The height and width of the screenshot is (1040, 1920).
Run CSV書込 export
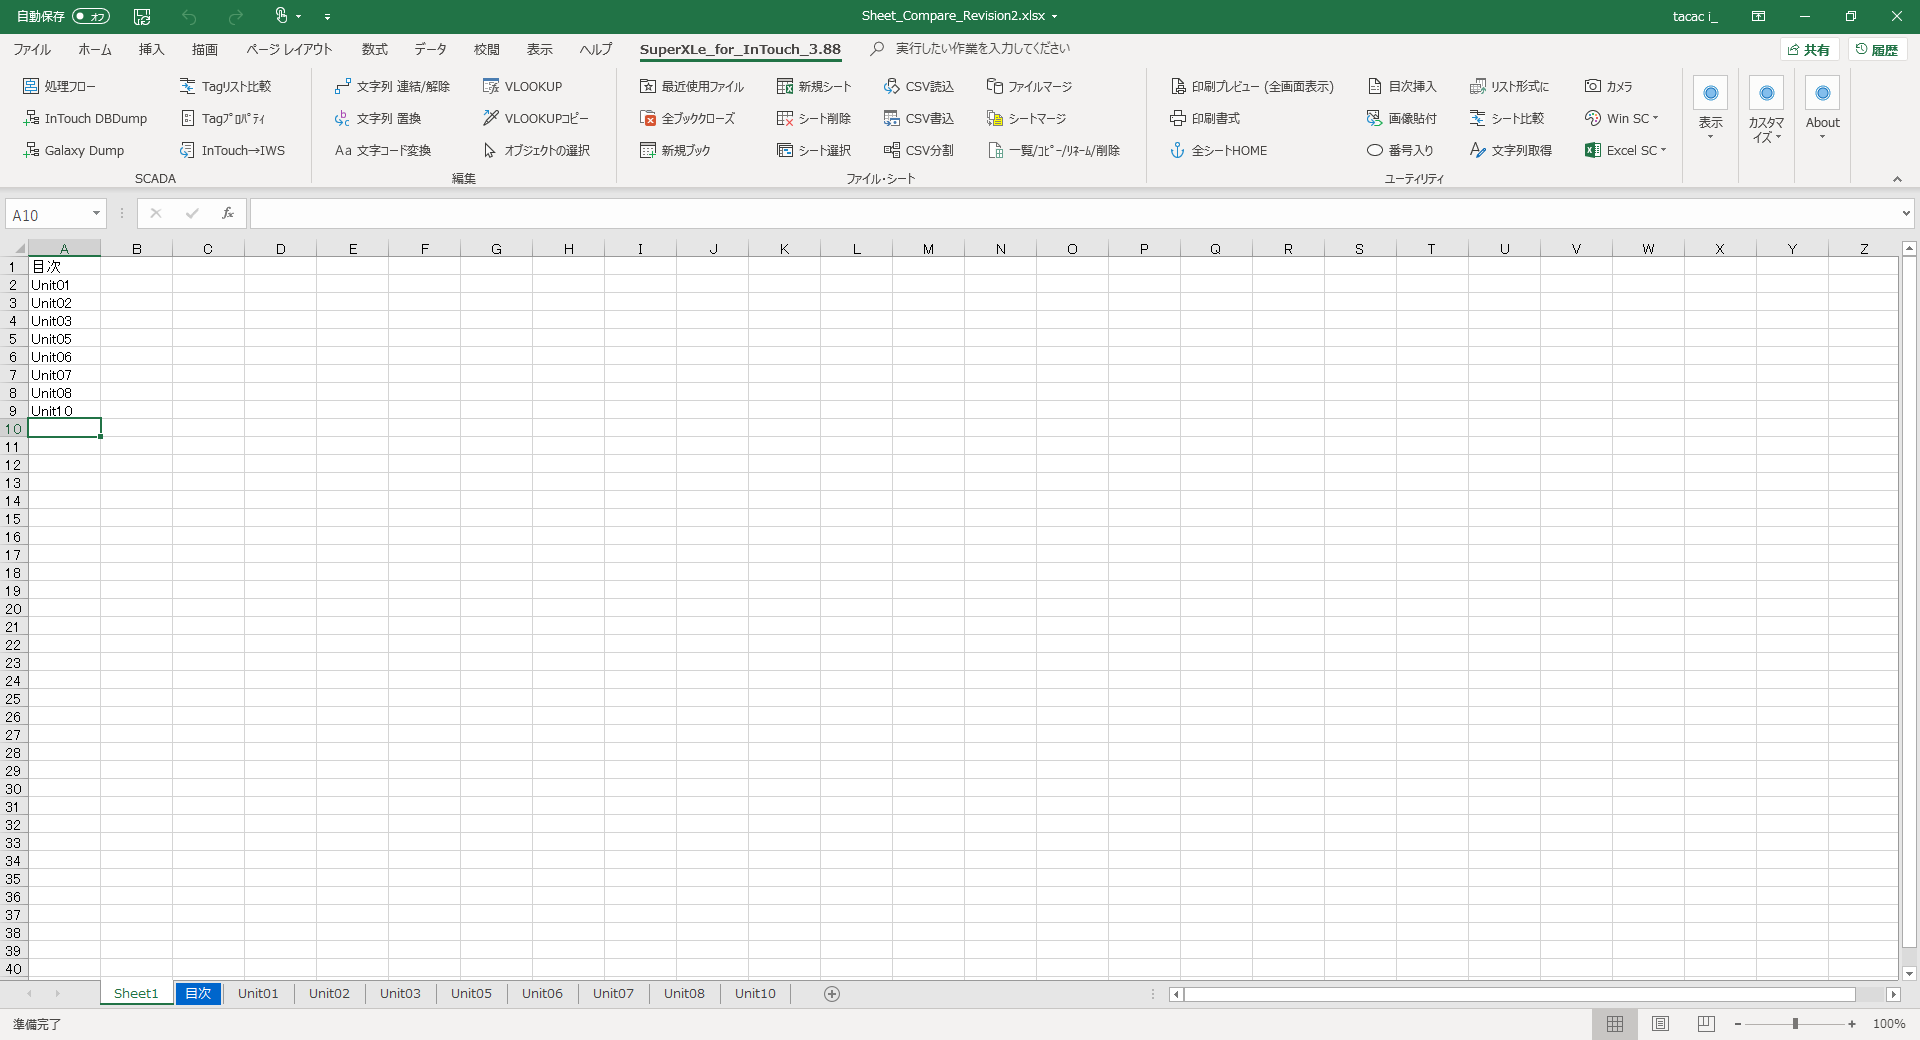click(918, 118)
